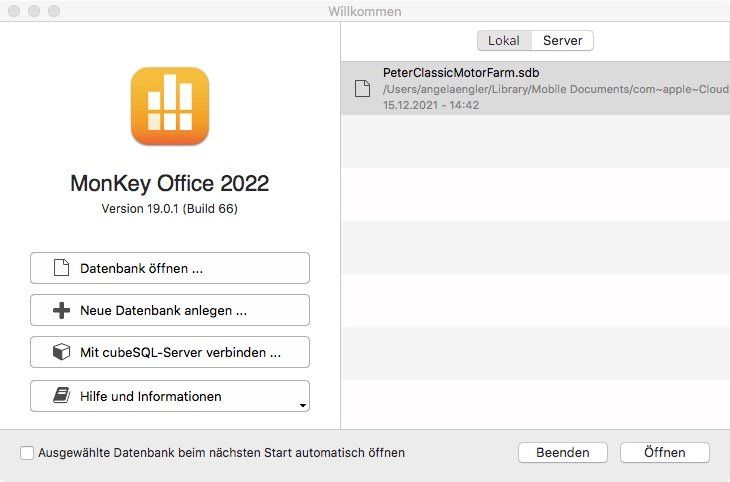
Task: Click the MonKey Office orange app logo
Action: pyautogui.click(x=169, y=106)
